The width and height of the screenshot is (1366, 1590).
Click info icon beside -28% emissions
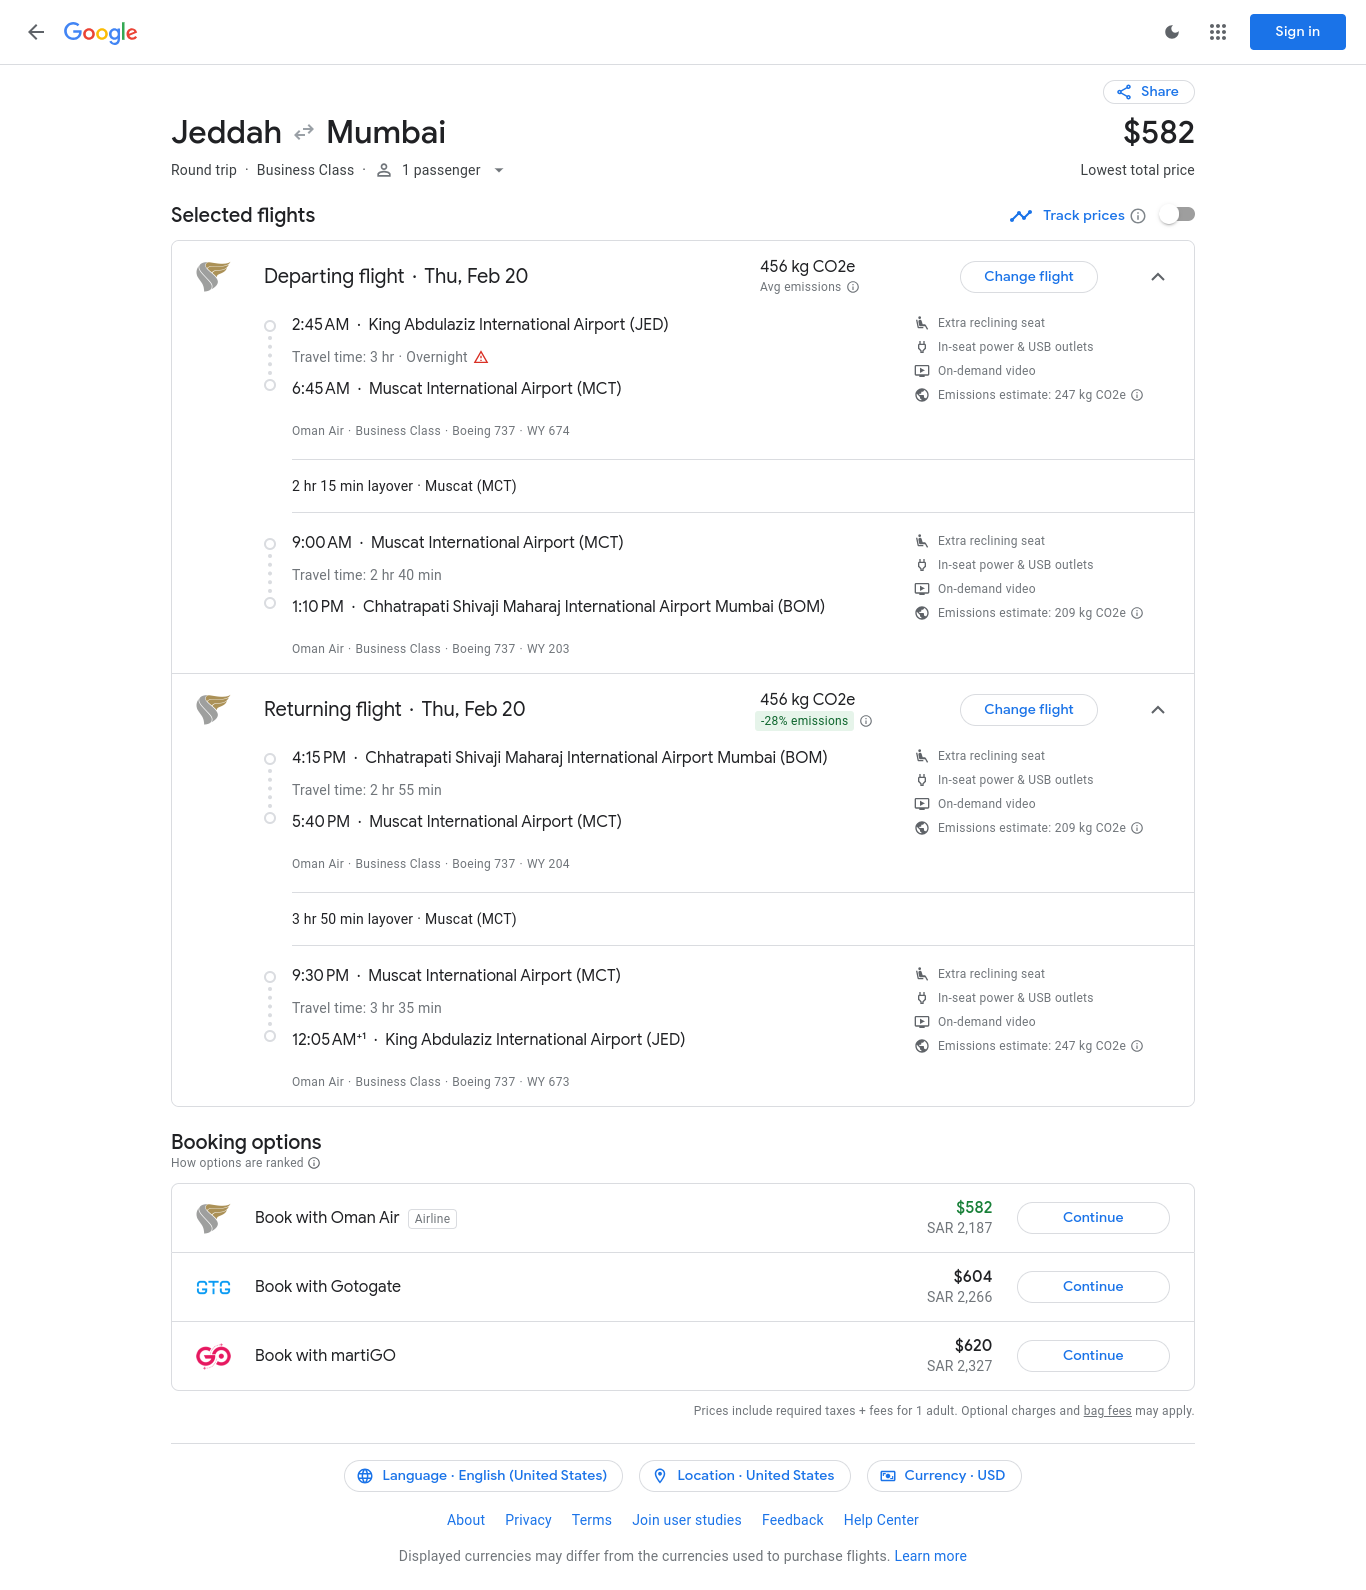tap(866, 721)
